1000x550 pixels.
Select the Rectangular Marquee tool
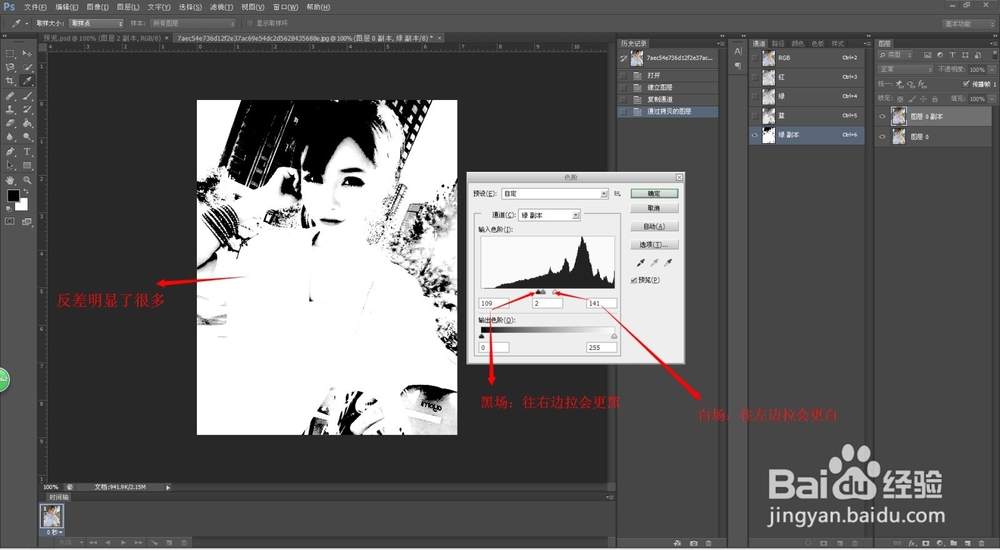[10, 54]
